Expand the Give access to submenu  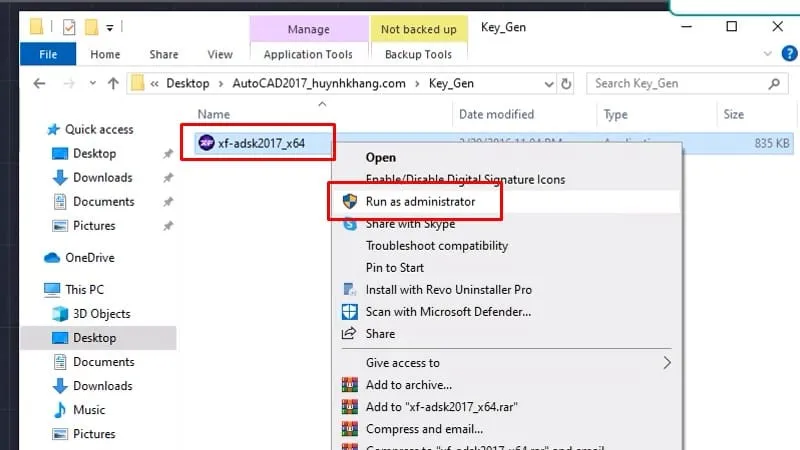[667, 363]
